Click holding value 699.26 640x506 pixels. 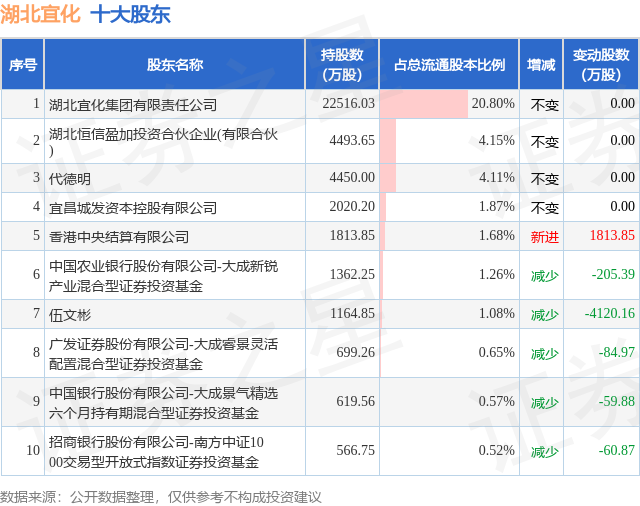[x=356, y=352]
